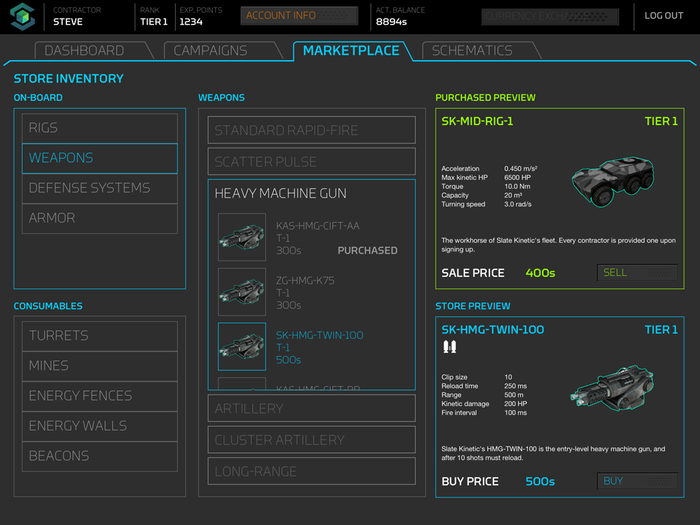Open Mines consumables
This screenshot has height=525, width=700.
click(x=100, y=366)
